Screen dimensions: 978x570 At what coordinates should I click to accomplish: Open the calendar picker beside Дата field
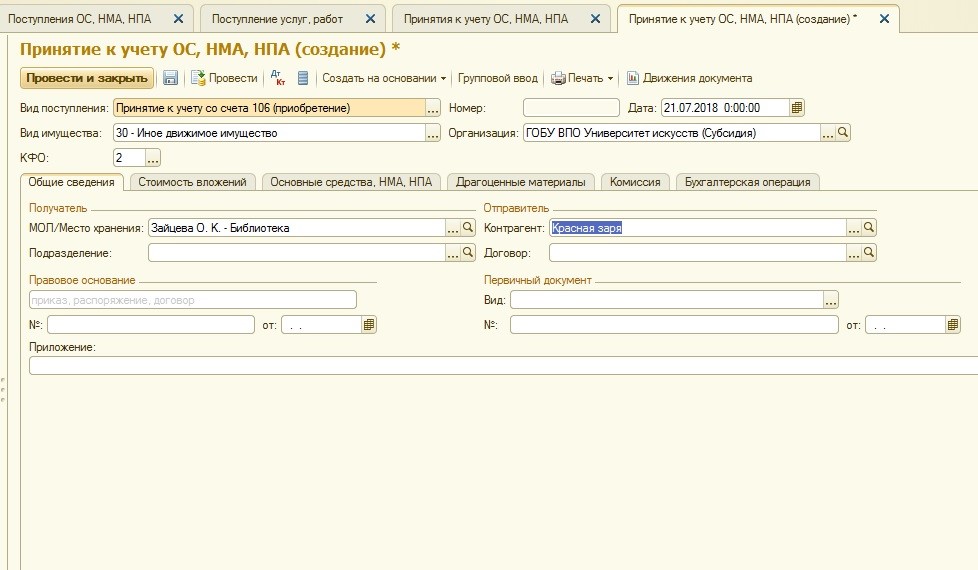click(797, 108)
